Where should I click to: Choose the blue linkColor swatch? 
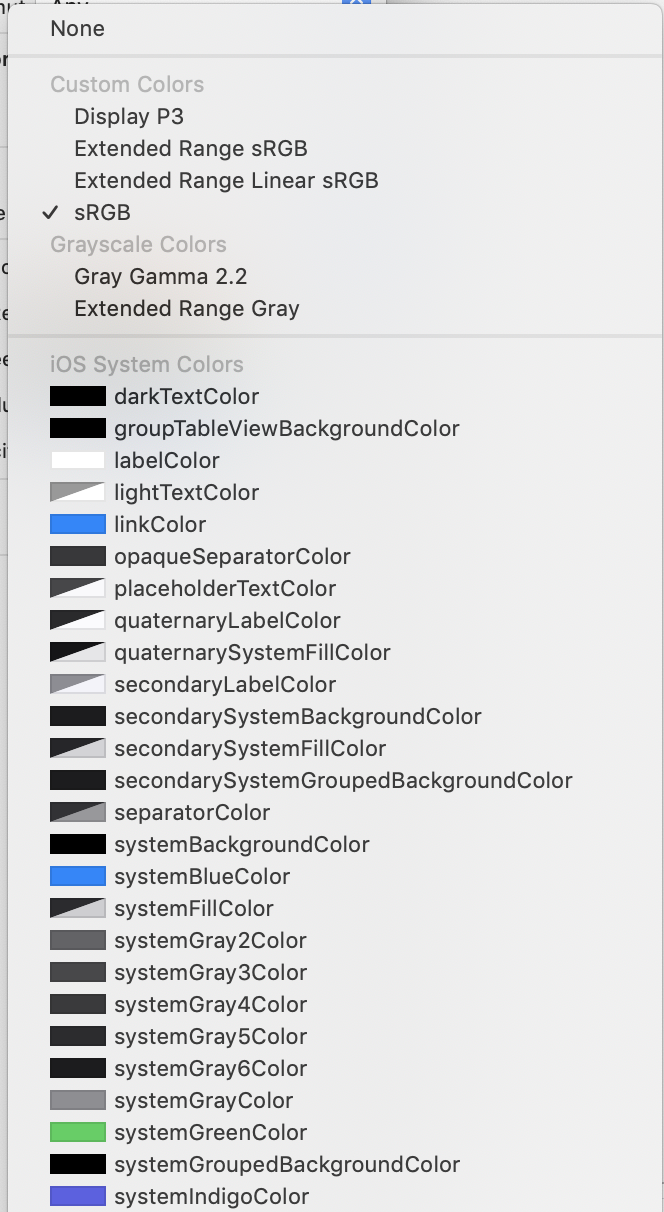[78, 525]
